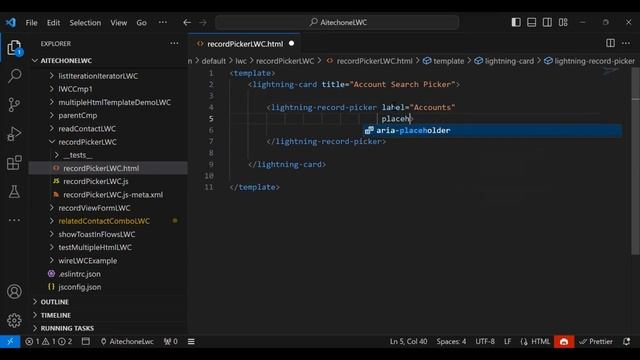Image resolution: width=640 pixels, height=360 pixels.
Task: Click the Prettier status item
Action: pos(596,342)
